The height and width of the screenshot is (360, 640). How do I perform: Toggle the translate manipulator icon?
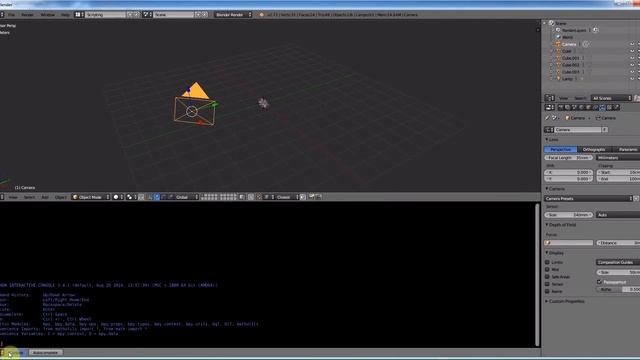pyautogui.click(x=156, y=197)
